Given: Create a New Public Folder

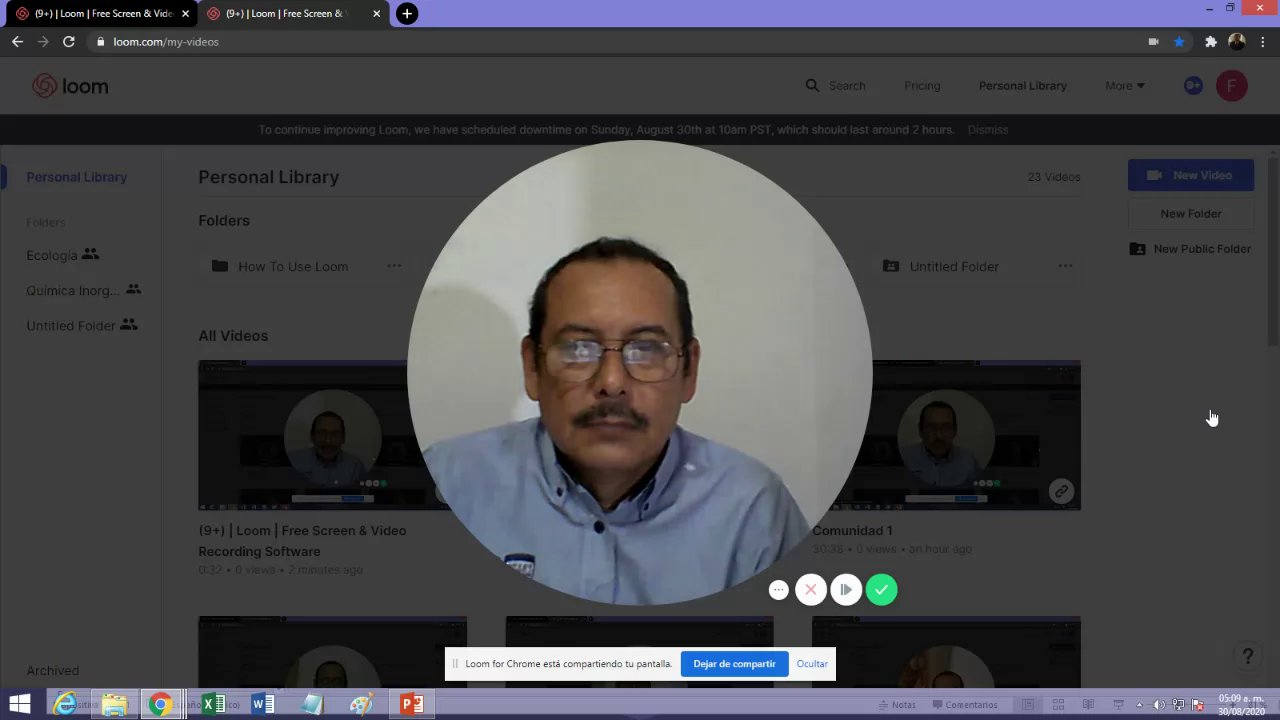Looking at the screenshot, I should (1191, 249).
